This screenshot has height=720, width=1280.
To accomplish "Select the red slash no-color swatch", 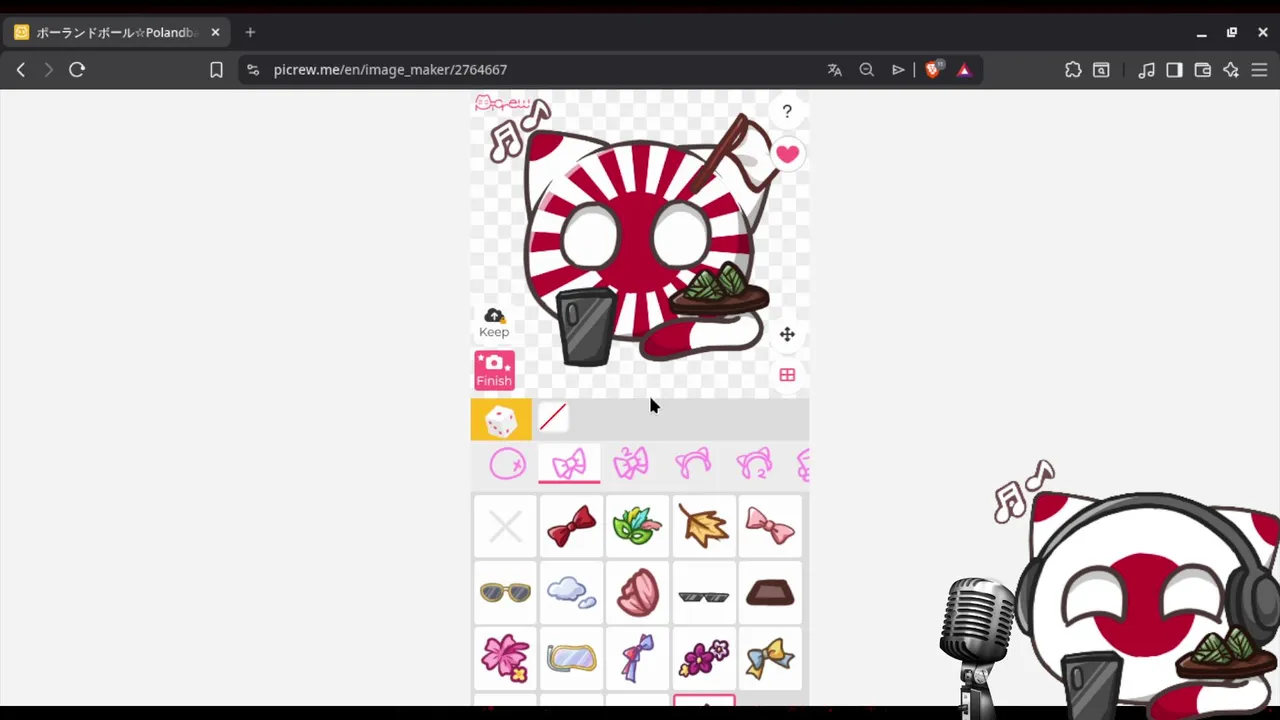I will (x=553, y=417).
